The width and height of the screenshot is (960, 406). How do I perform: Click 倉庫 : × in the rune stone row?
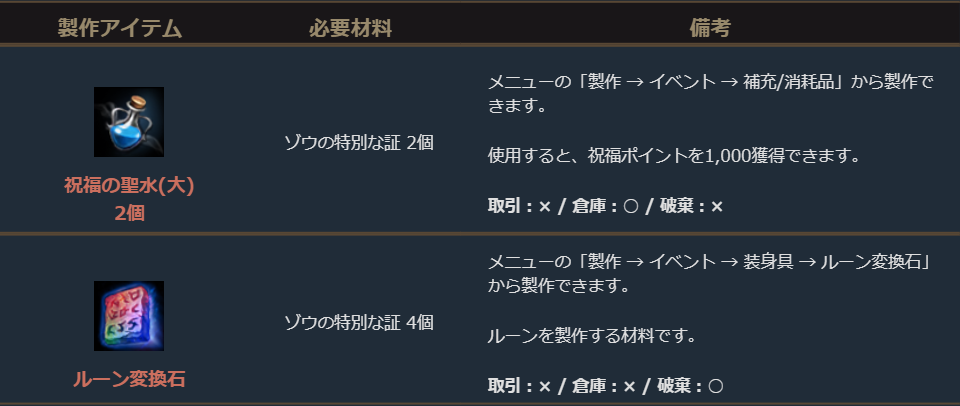pos(605,385)
